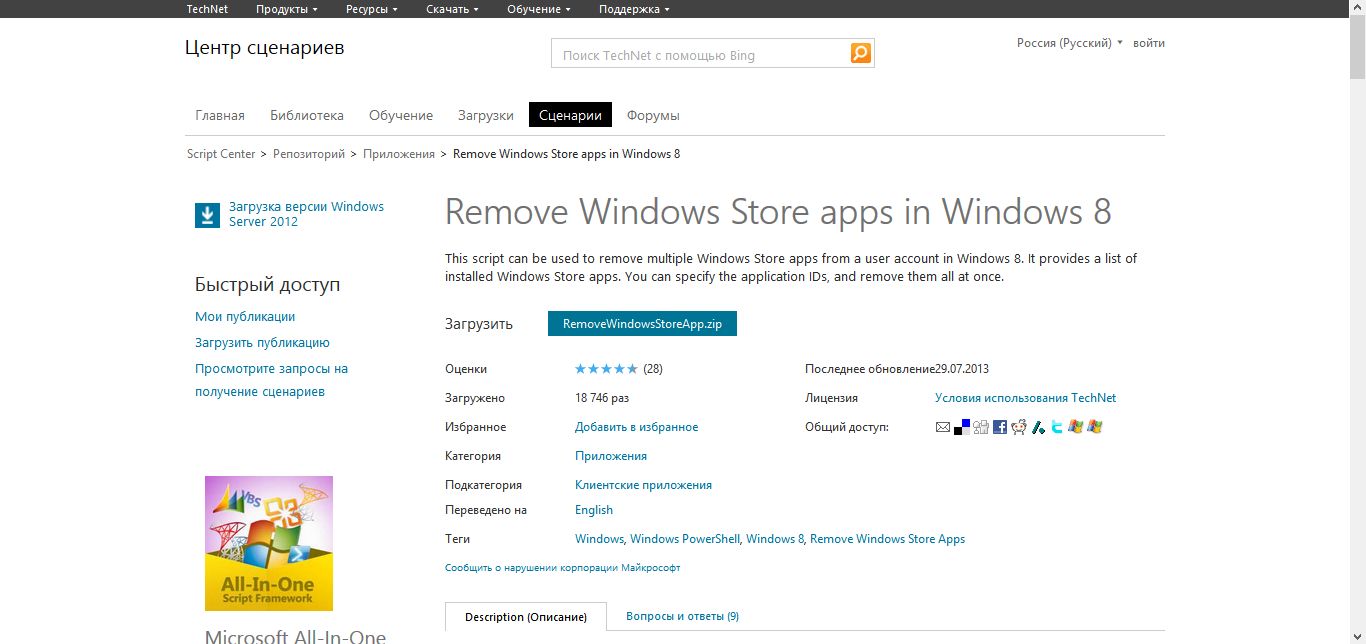The width and height of the screenshot is (1366, 644).
Task: Open the Россия (Русский) language selector
Action: pos(1069,43)
